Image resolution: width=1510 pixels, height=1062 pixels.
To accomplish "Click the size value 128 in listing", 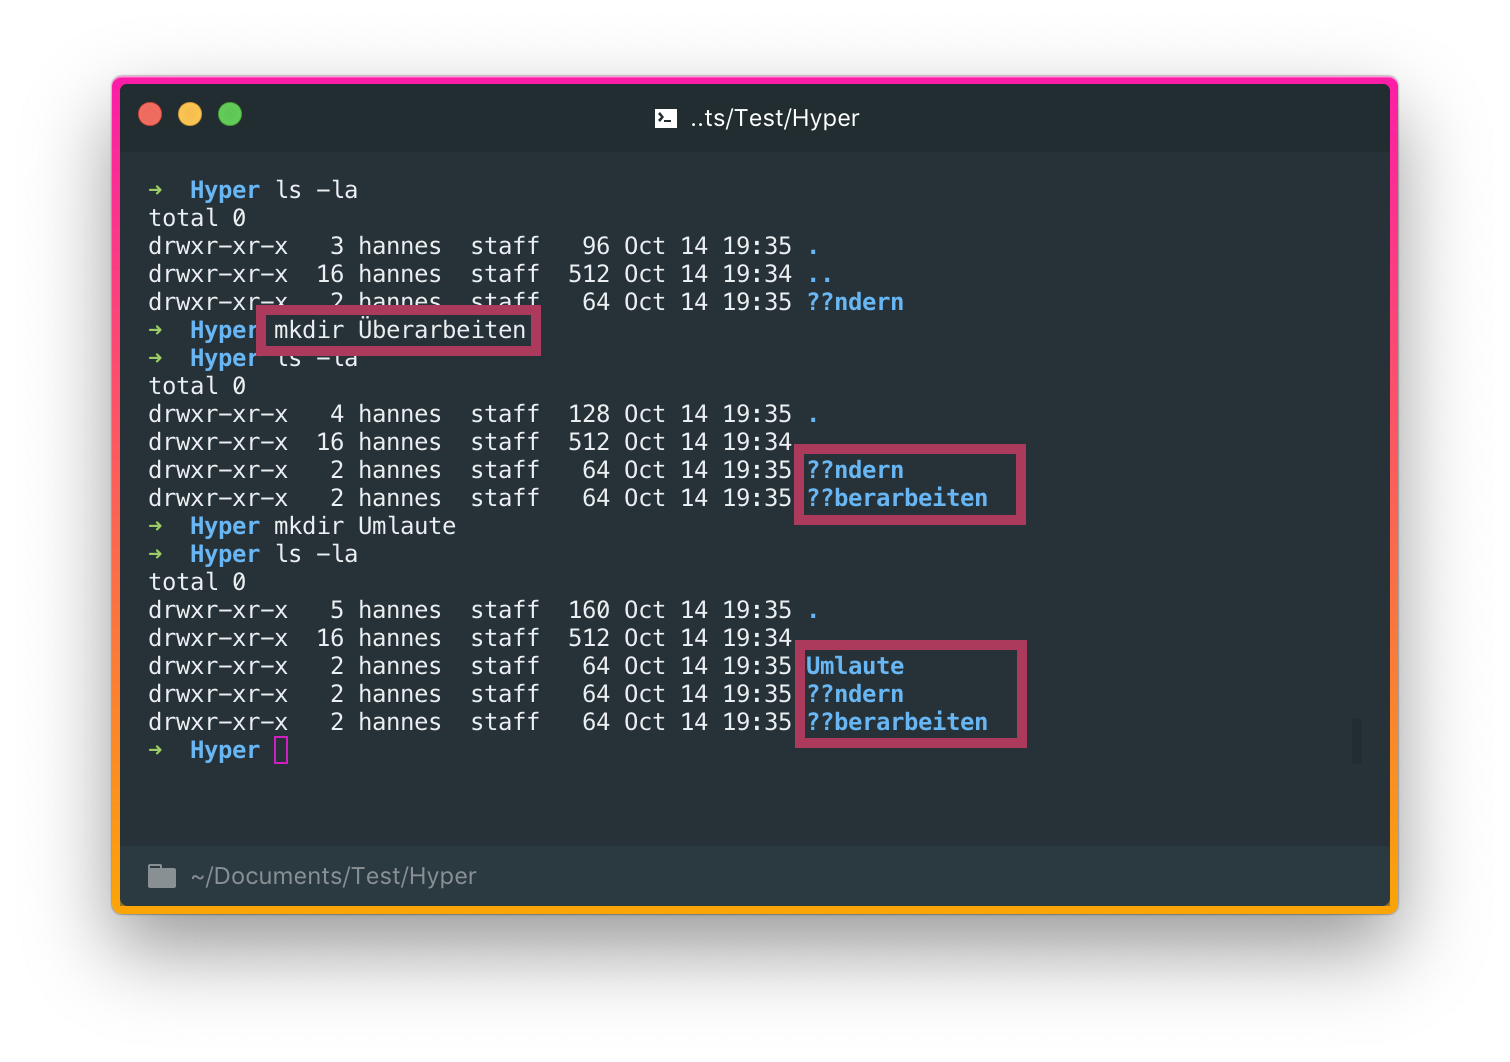I will click(589, 414).
